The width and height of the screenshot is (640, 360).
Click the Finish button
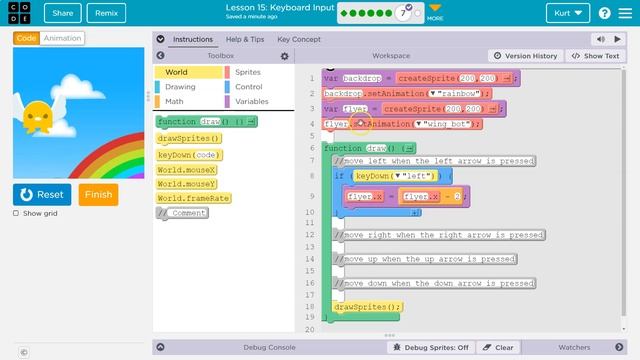pyautogui.click(x=98, y=194)
